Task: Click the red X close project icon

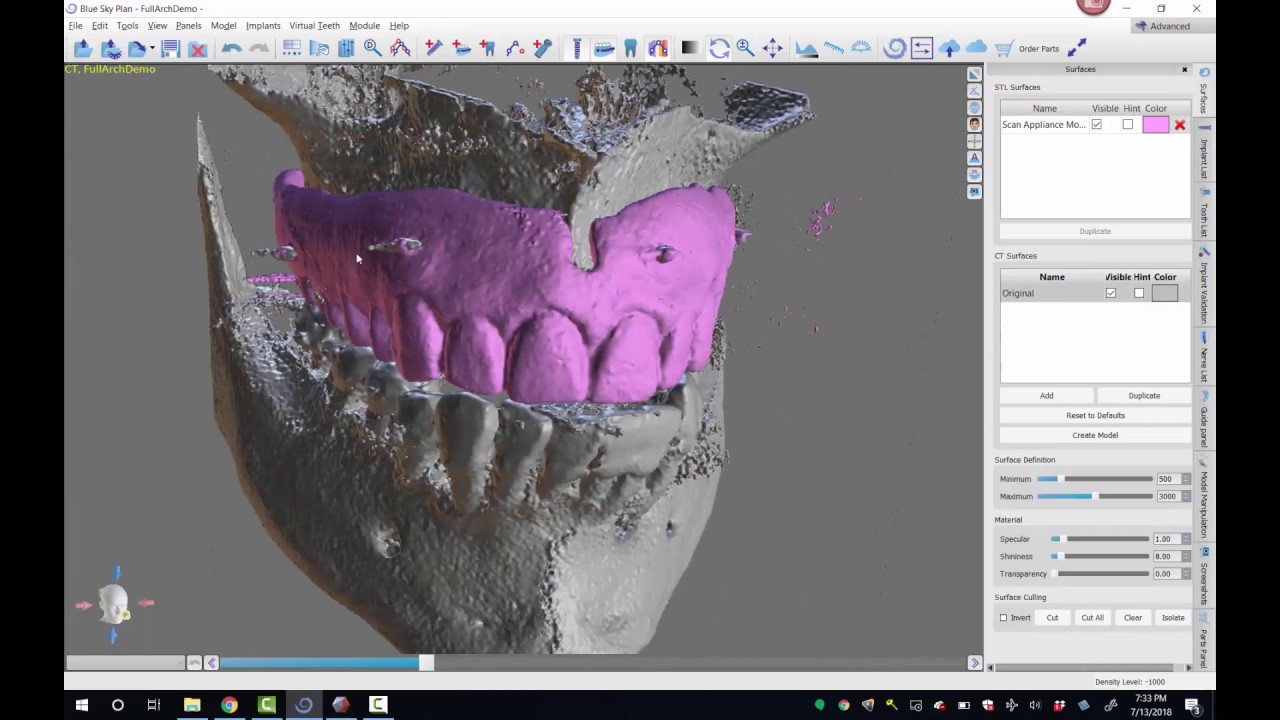Action: [197, 49]
